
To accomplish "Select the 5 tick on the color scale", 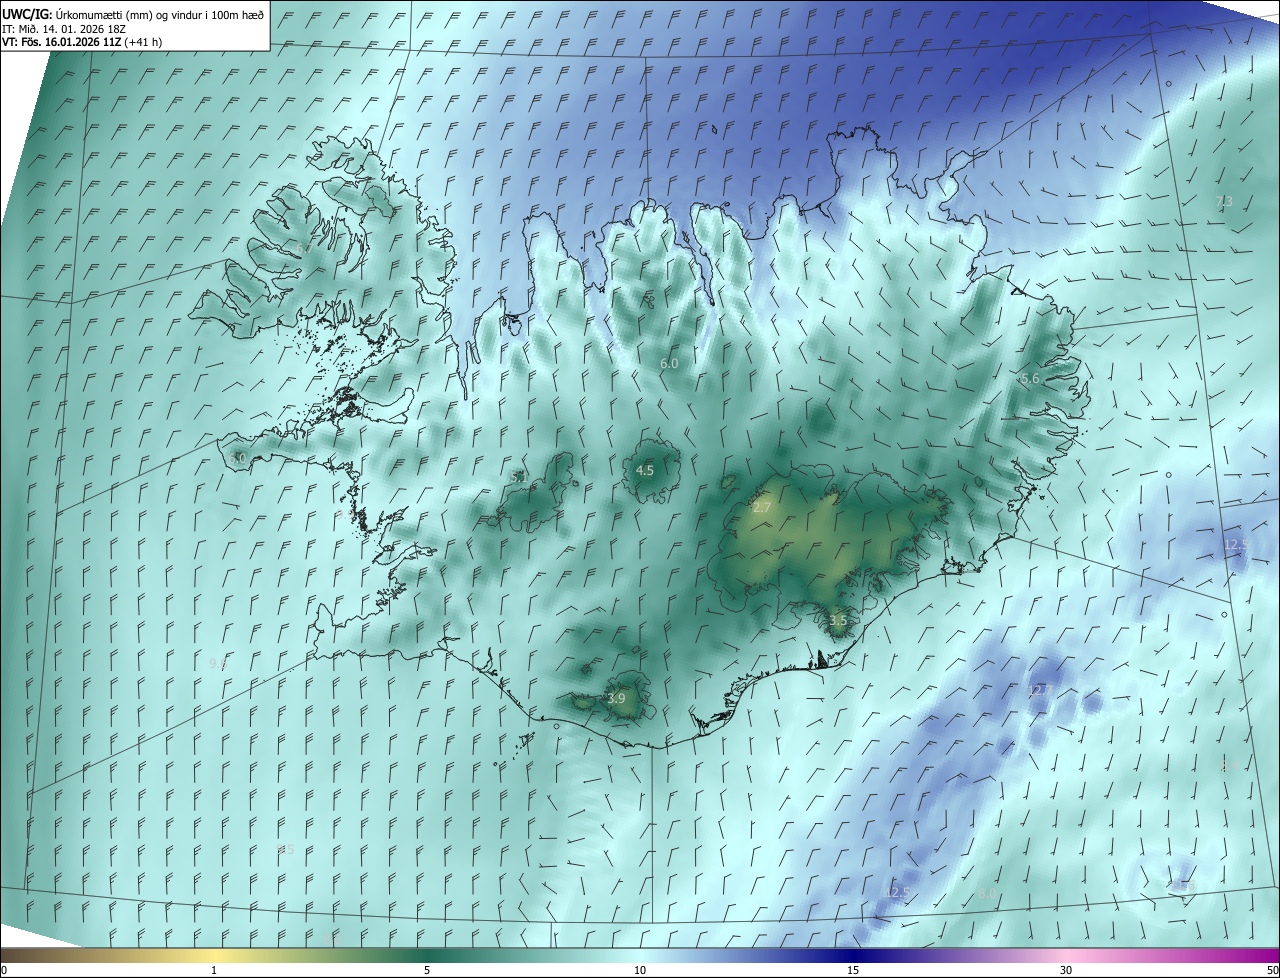I will (427, 970).
